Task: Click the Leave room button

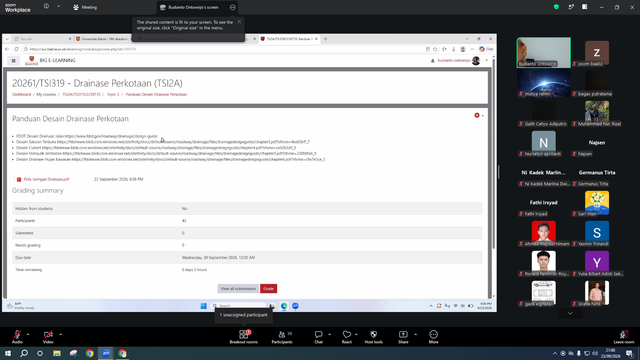Action: [x=624, y=337]
